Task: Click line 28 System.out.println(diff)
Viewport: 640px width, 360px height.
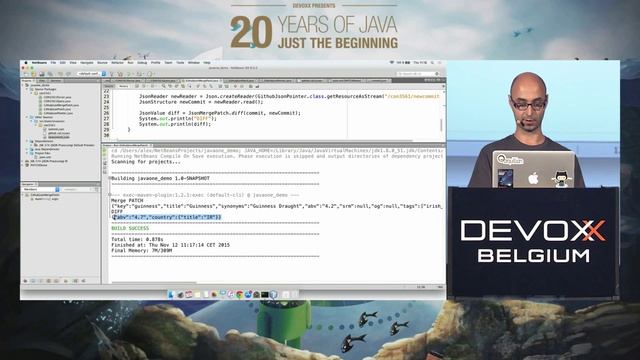Action: (x=175, y=124)
